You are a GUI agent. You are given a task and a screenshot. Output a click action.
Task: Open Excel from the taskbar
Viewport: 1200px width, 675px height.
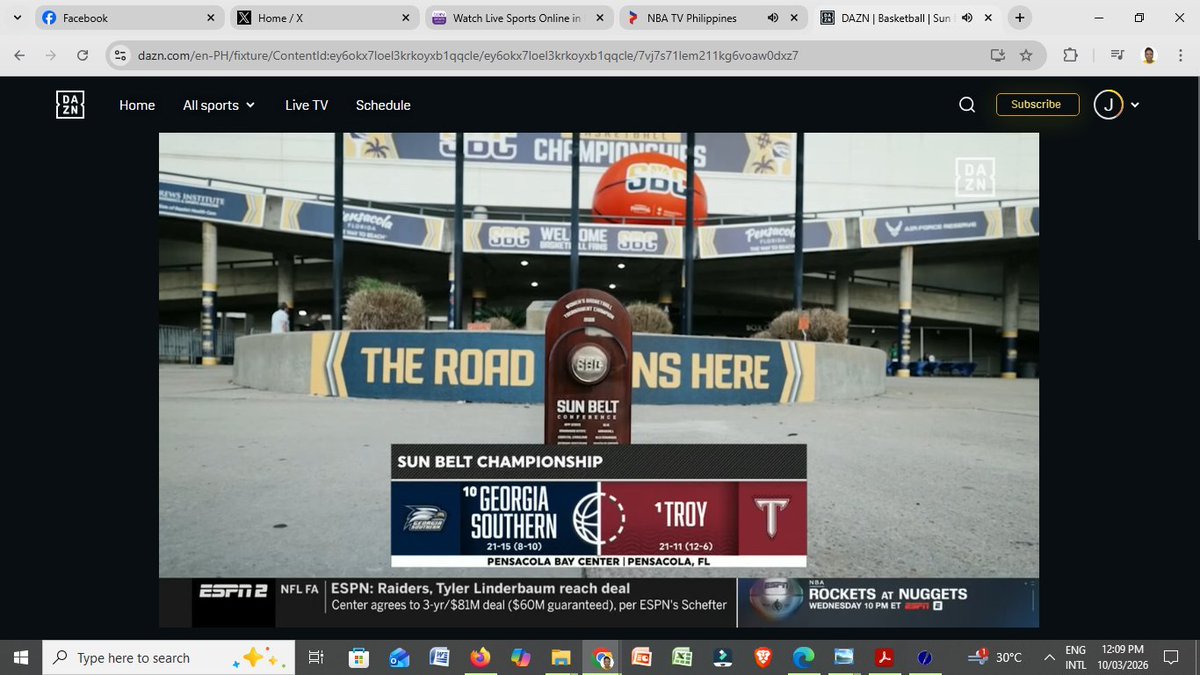(x=682, y=657)
